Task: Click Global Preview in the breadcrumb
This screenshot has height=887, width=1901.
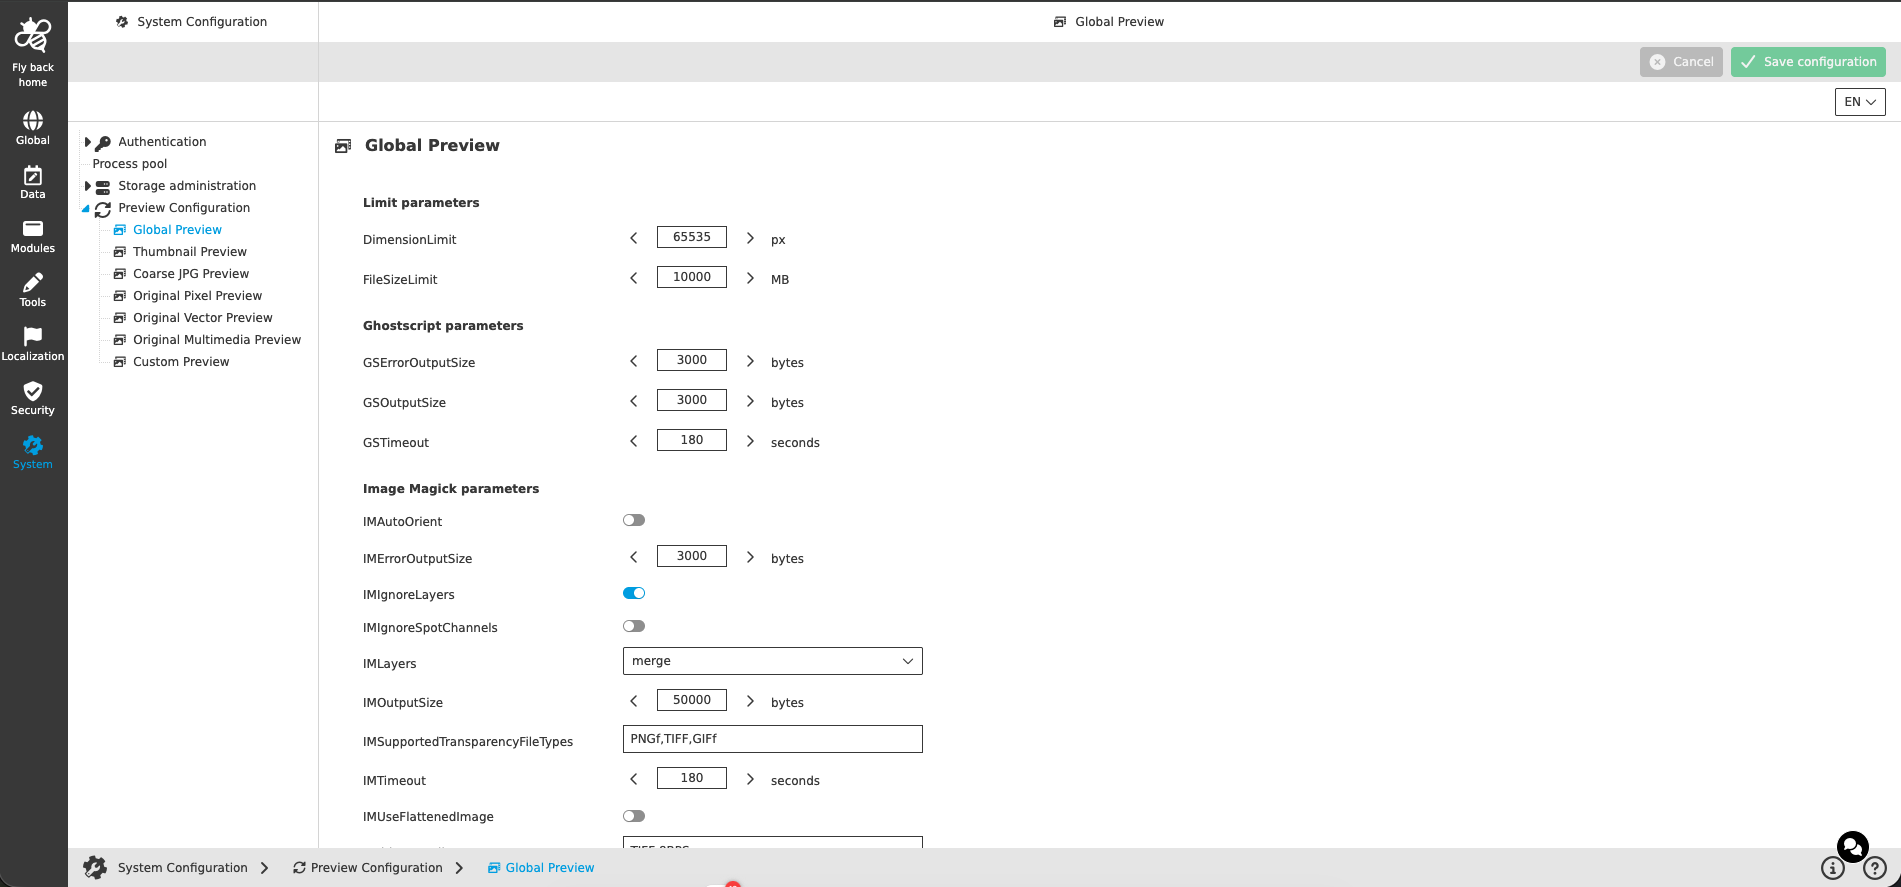Action: [550, 868]
